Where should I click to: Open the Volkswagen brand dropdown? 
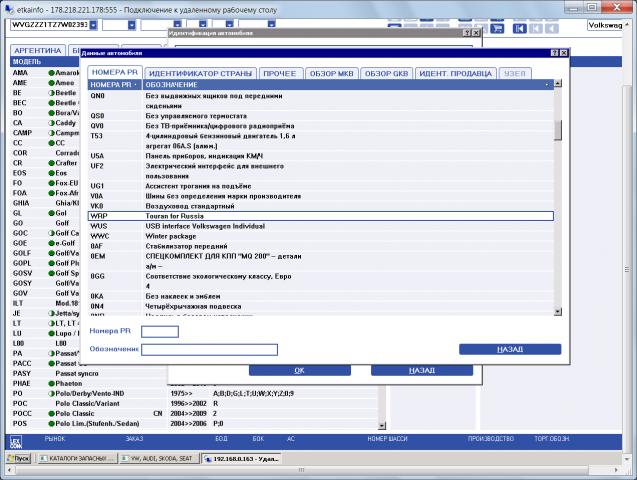pyautogui.click(x=604, y=25)
